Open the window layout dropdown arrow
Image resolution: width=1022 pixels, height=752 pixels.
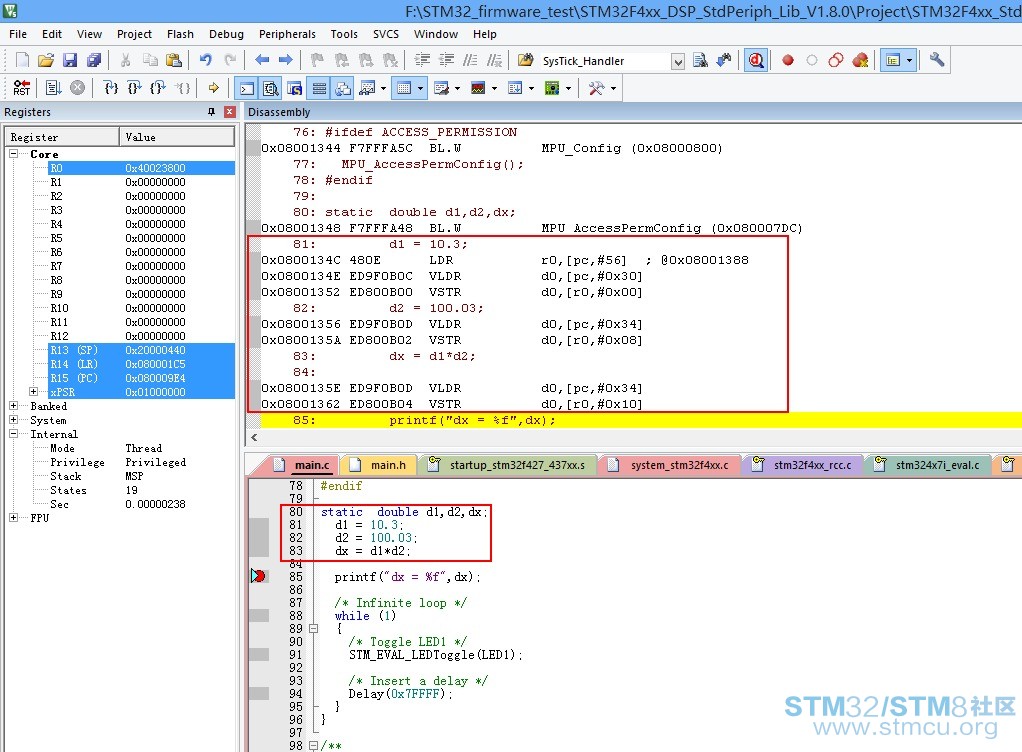[x=909, y=61]
